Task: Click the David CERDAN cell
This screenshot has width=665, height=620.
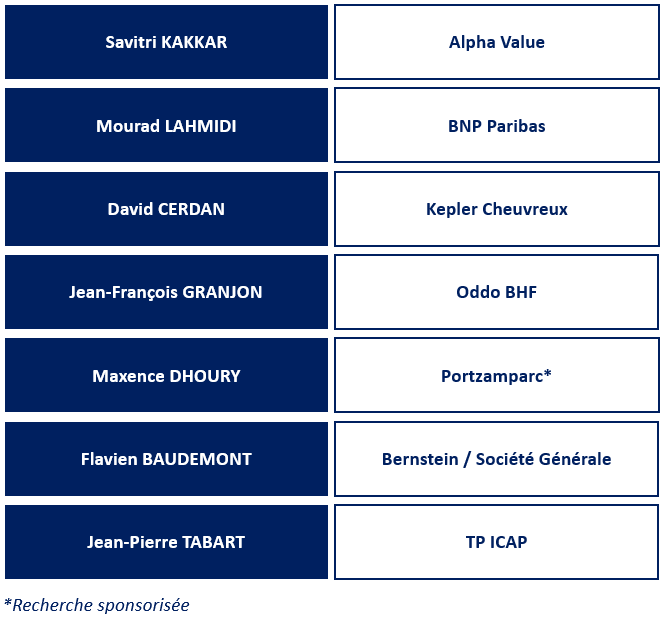Action: coord(166,209)
